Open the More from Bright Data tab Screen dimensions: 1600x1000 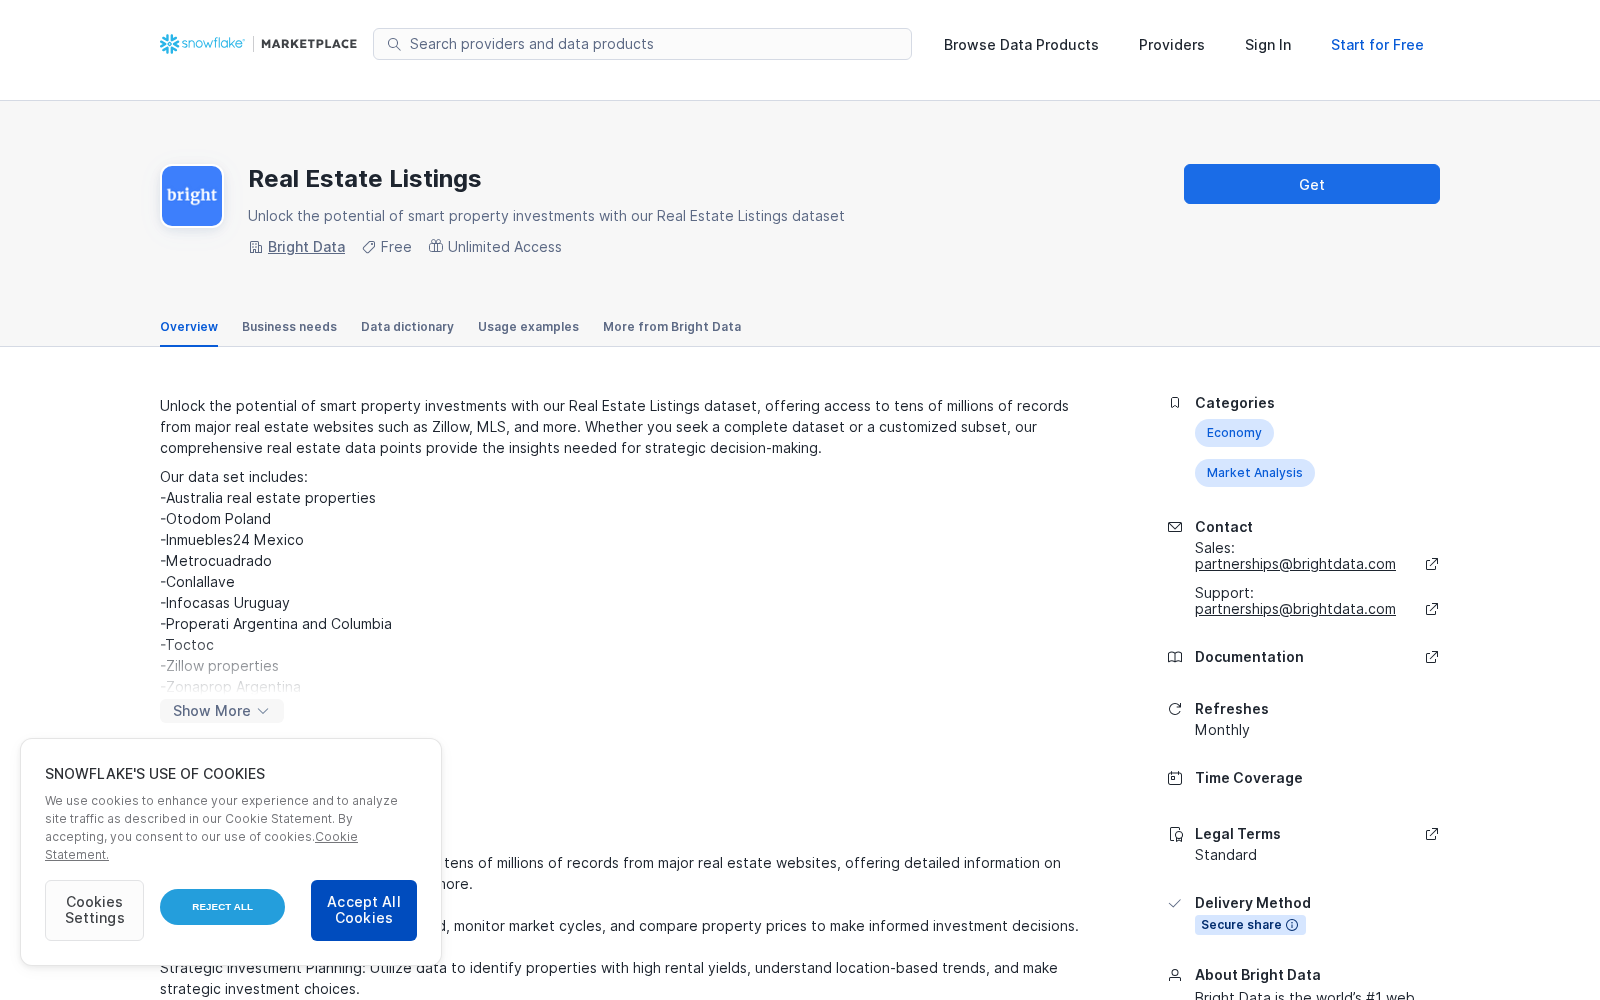(672, 327)
